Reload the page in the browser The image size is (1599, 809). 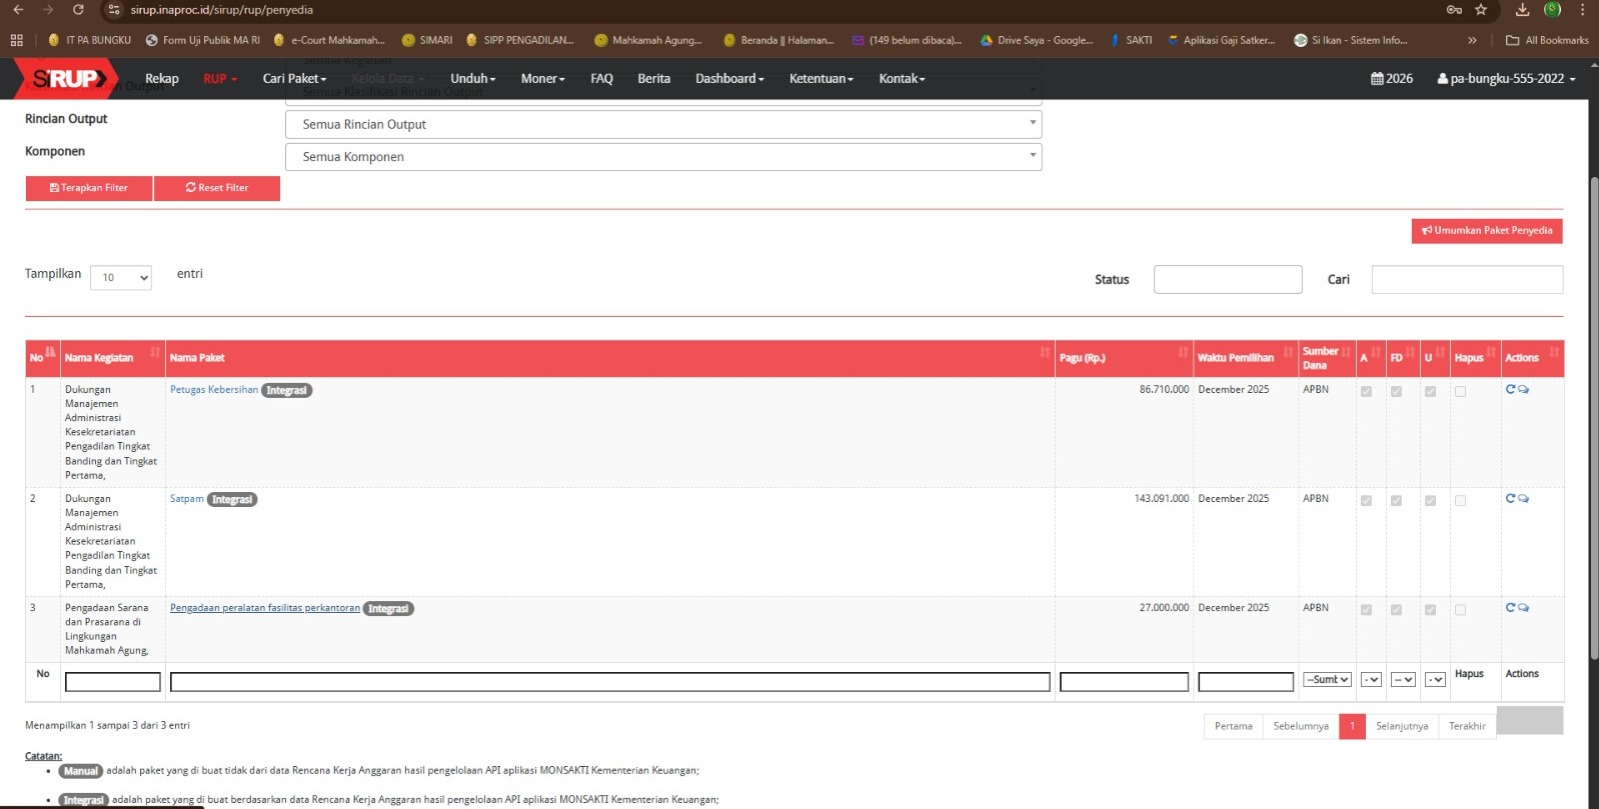78,10
